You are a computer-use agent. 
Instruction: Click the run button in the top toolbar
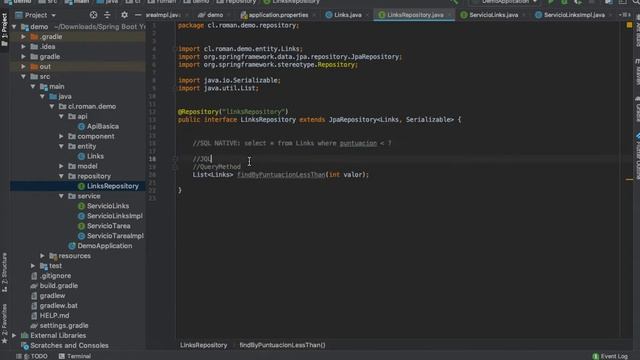coord(551,2)
